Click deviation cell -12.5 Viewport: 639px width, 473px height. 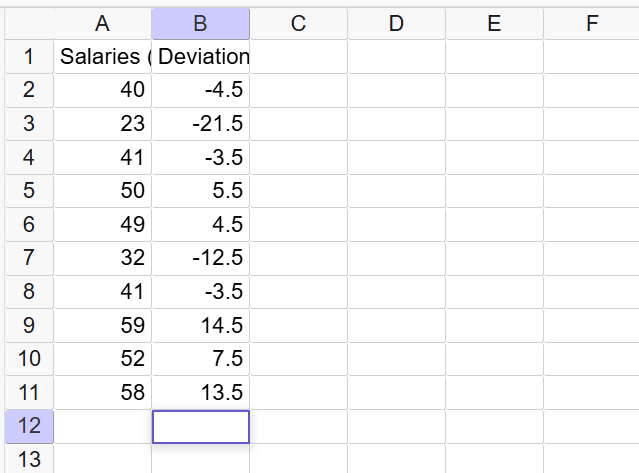(201, 258)
